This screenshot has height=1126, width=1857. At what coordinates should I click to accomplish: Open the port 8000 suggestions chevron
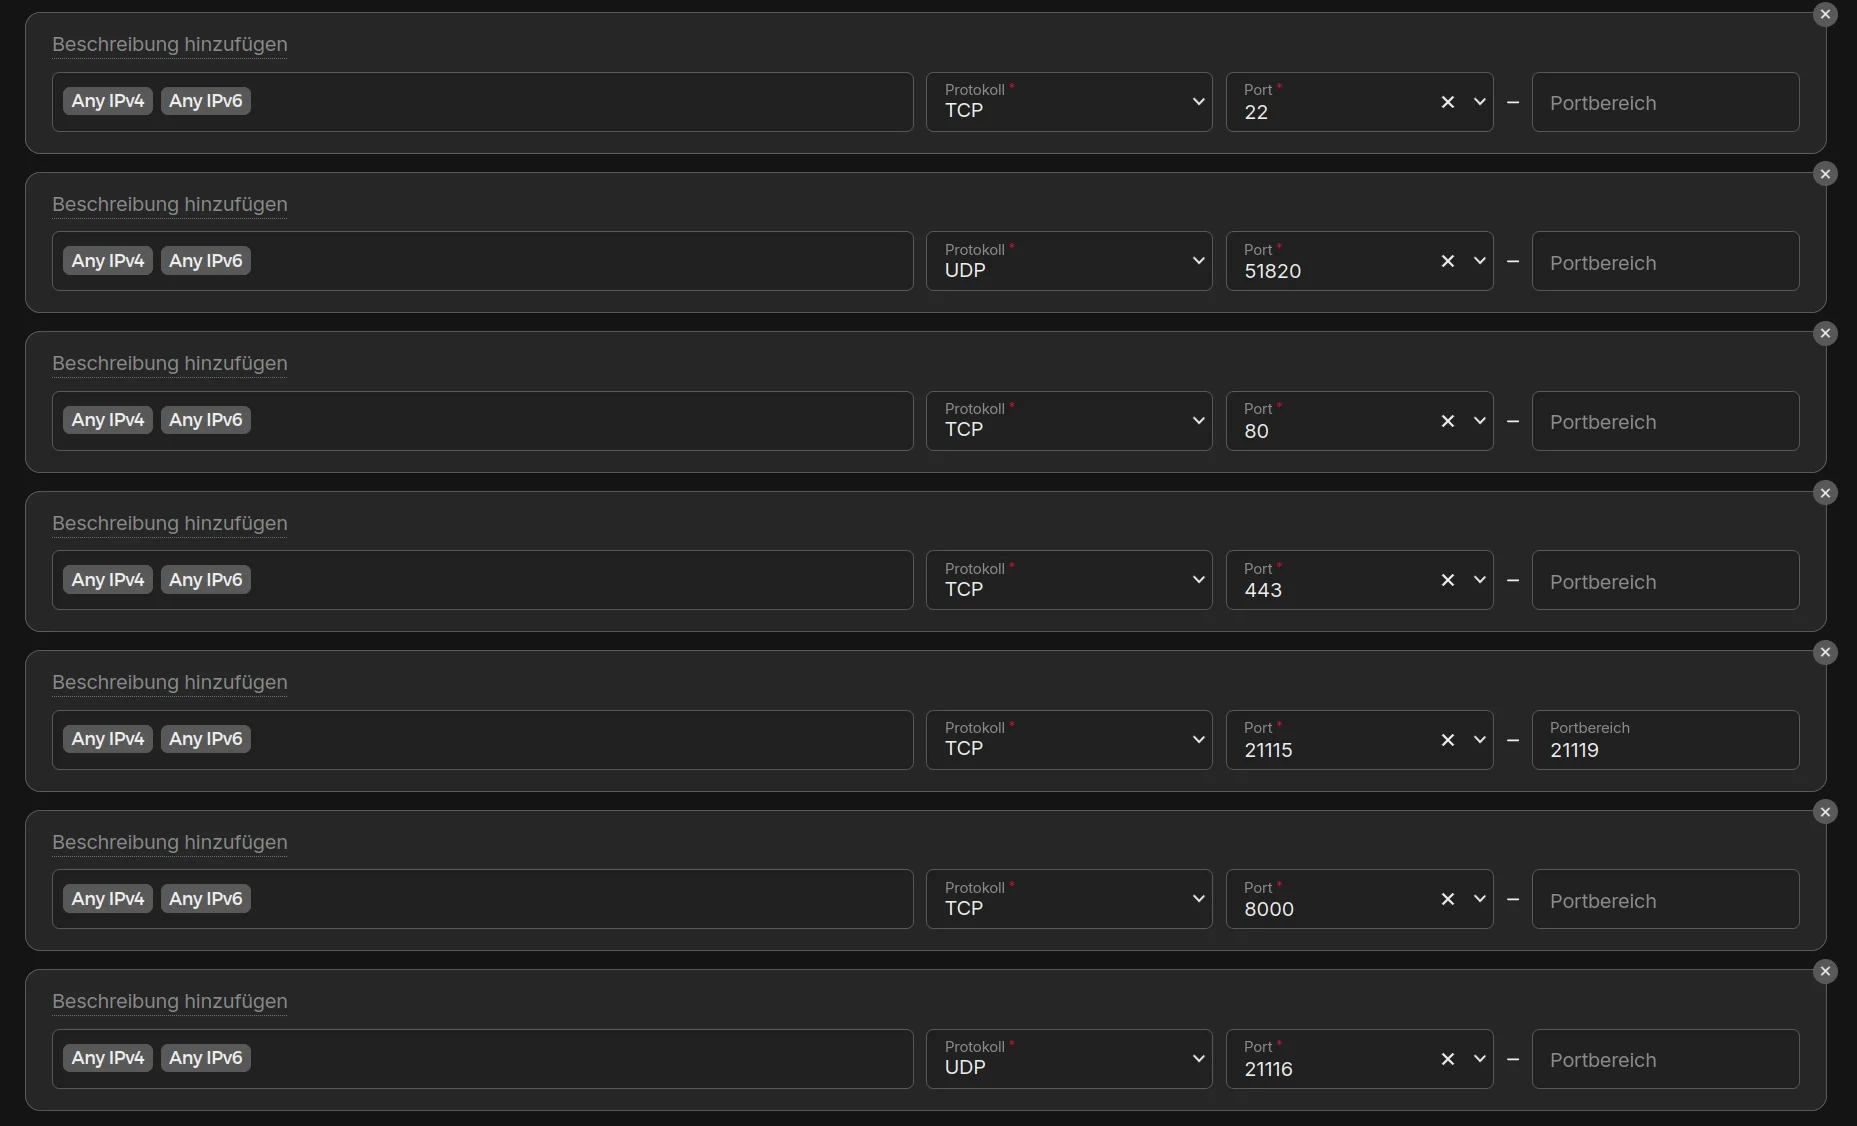pyautogui.click(x=1480, y=899)
